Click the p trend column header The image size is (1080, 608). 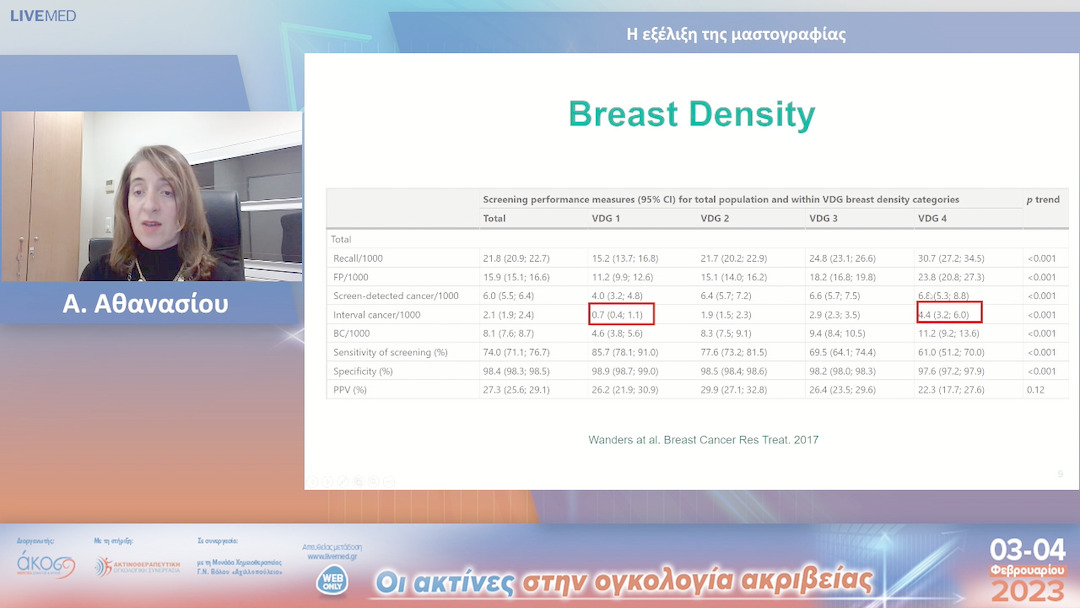[x=1043, y=200]
